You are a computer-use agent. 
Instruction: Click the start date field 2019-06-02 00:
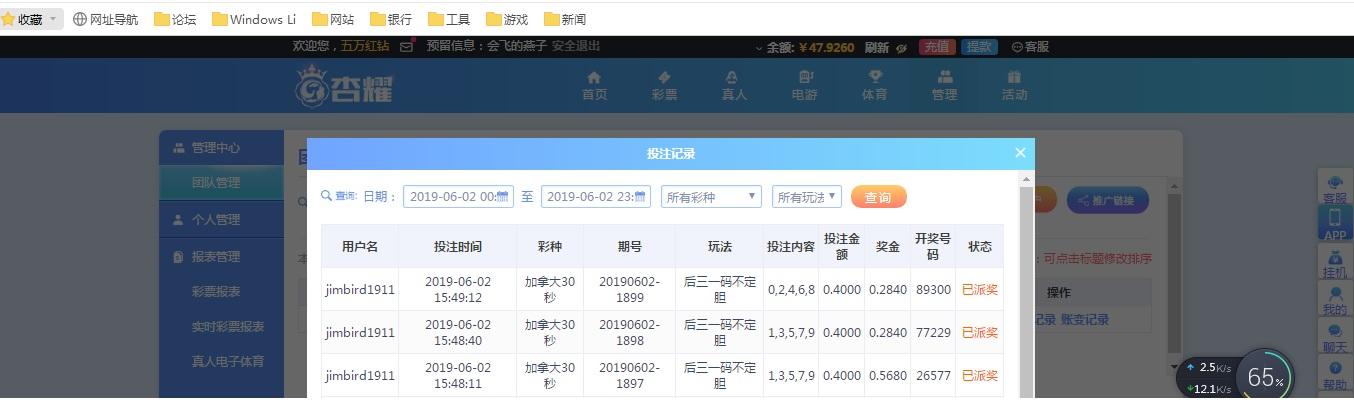pos(458,197)
